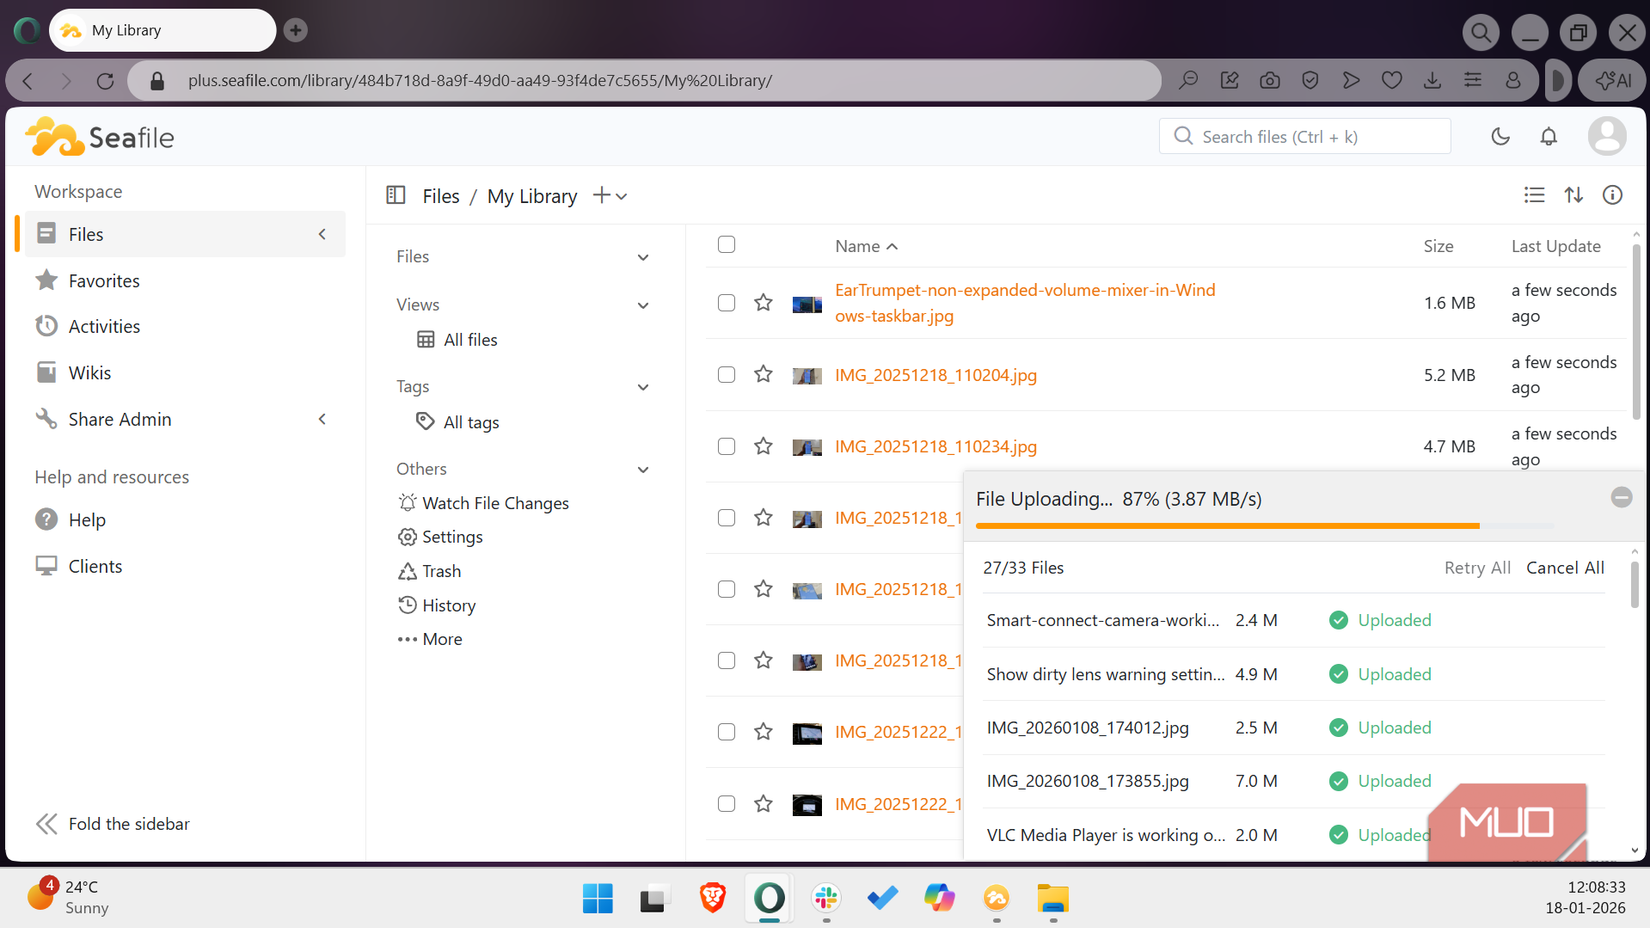Sort files by Name column header

866,246
